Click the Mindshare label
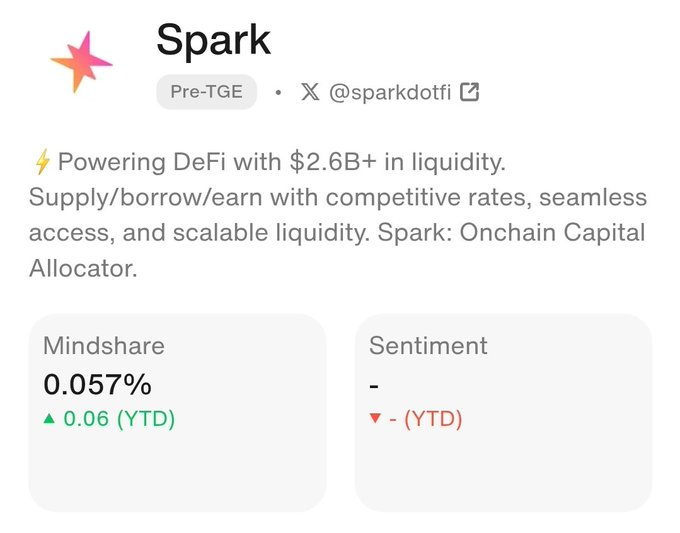680x533 pixels. pyautogui.click(x=104, y=346)
